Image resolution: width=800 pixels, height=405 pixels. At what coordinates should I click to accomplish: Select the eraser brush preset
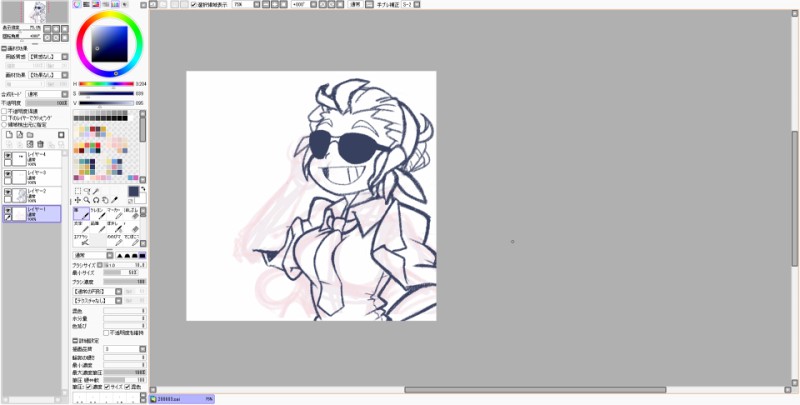132,214
